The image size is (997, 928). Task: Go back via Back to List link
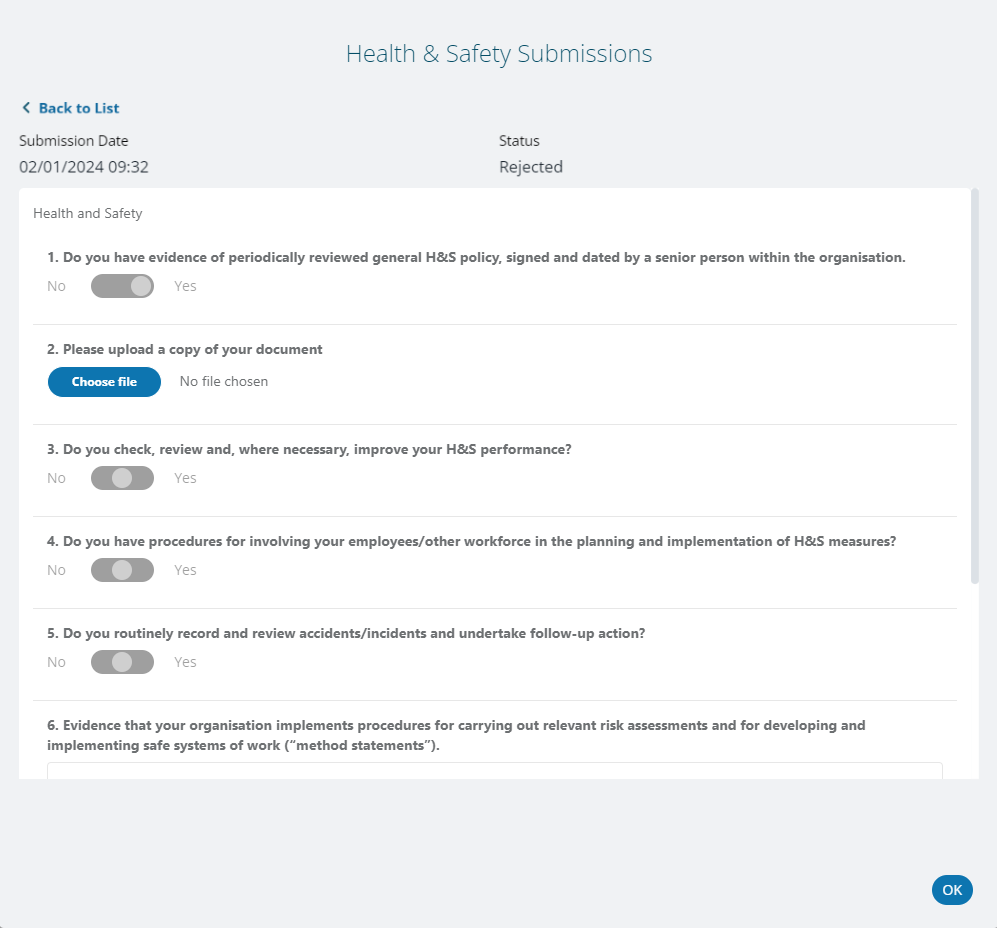coord(78,108)
